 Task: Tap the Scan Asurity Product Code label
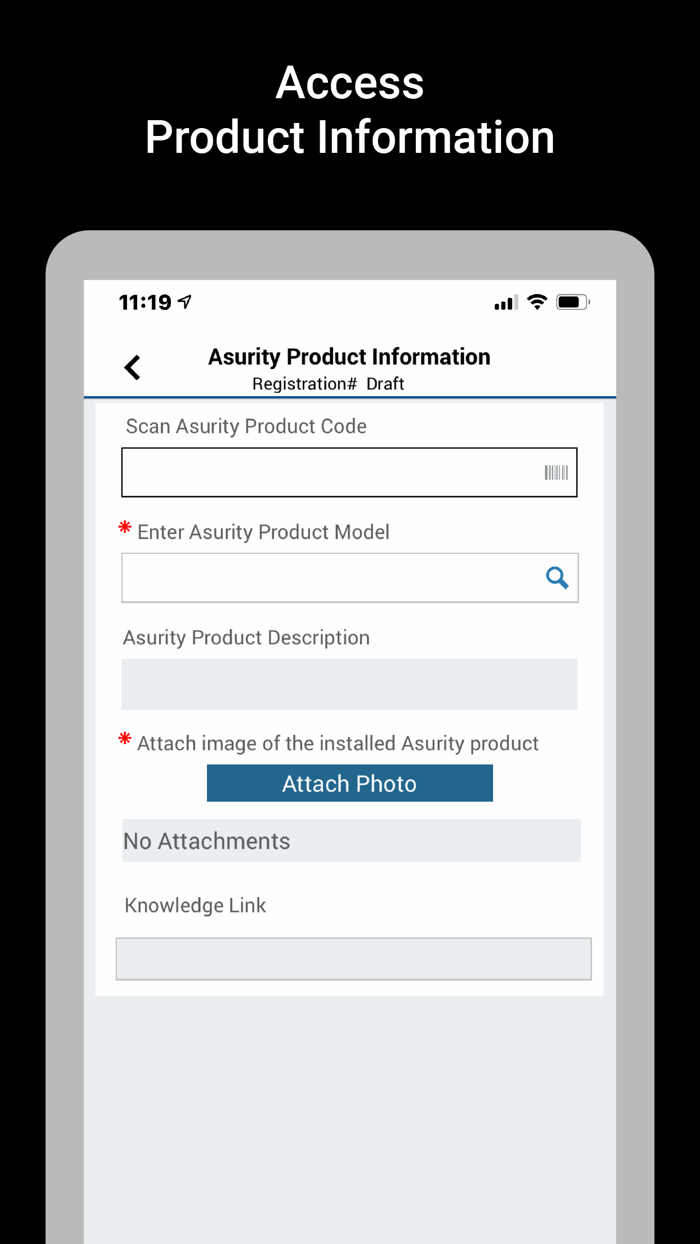tap(245, 426)
